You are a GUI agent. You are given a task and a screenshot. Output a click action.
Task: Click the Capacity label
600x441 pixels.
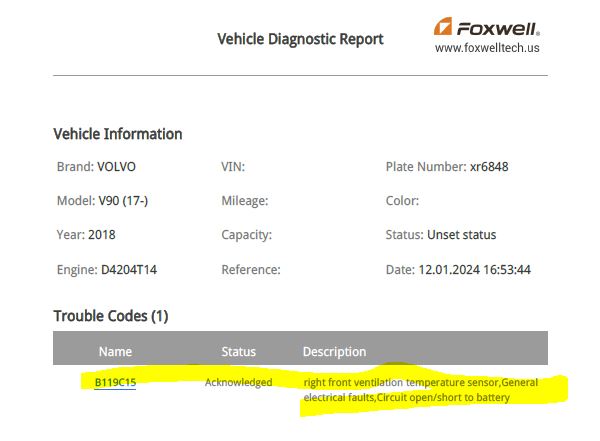(246, 235)
